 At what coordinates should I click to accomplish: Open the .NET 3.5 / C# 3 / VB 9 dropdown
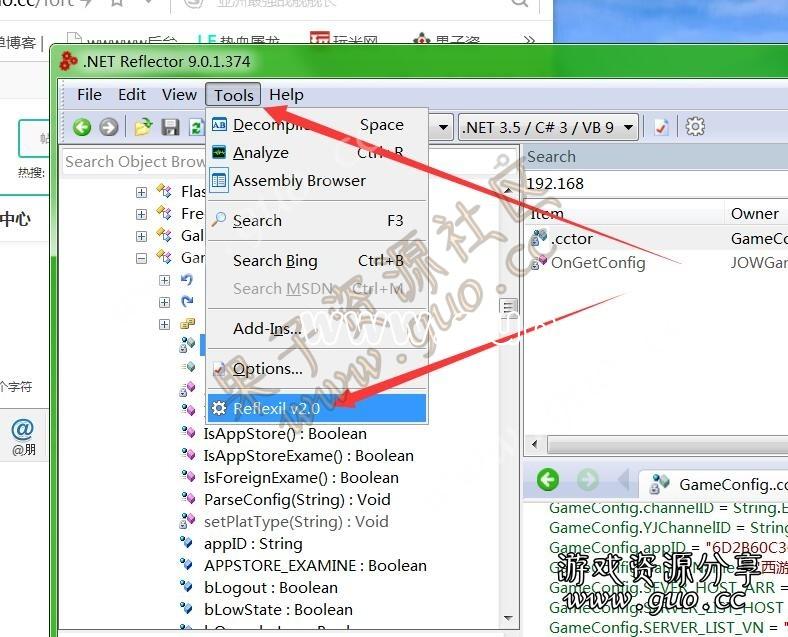(x=549, y=127)
